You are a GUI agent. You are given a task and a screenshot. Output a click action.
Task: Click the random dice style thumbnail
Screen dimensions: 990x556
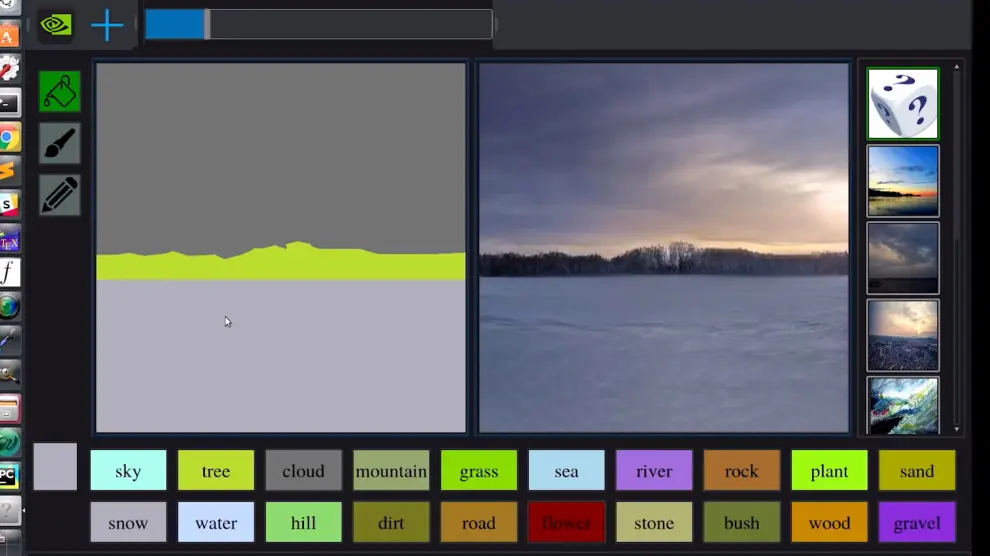pos(903,104)
